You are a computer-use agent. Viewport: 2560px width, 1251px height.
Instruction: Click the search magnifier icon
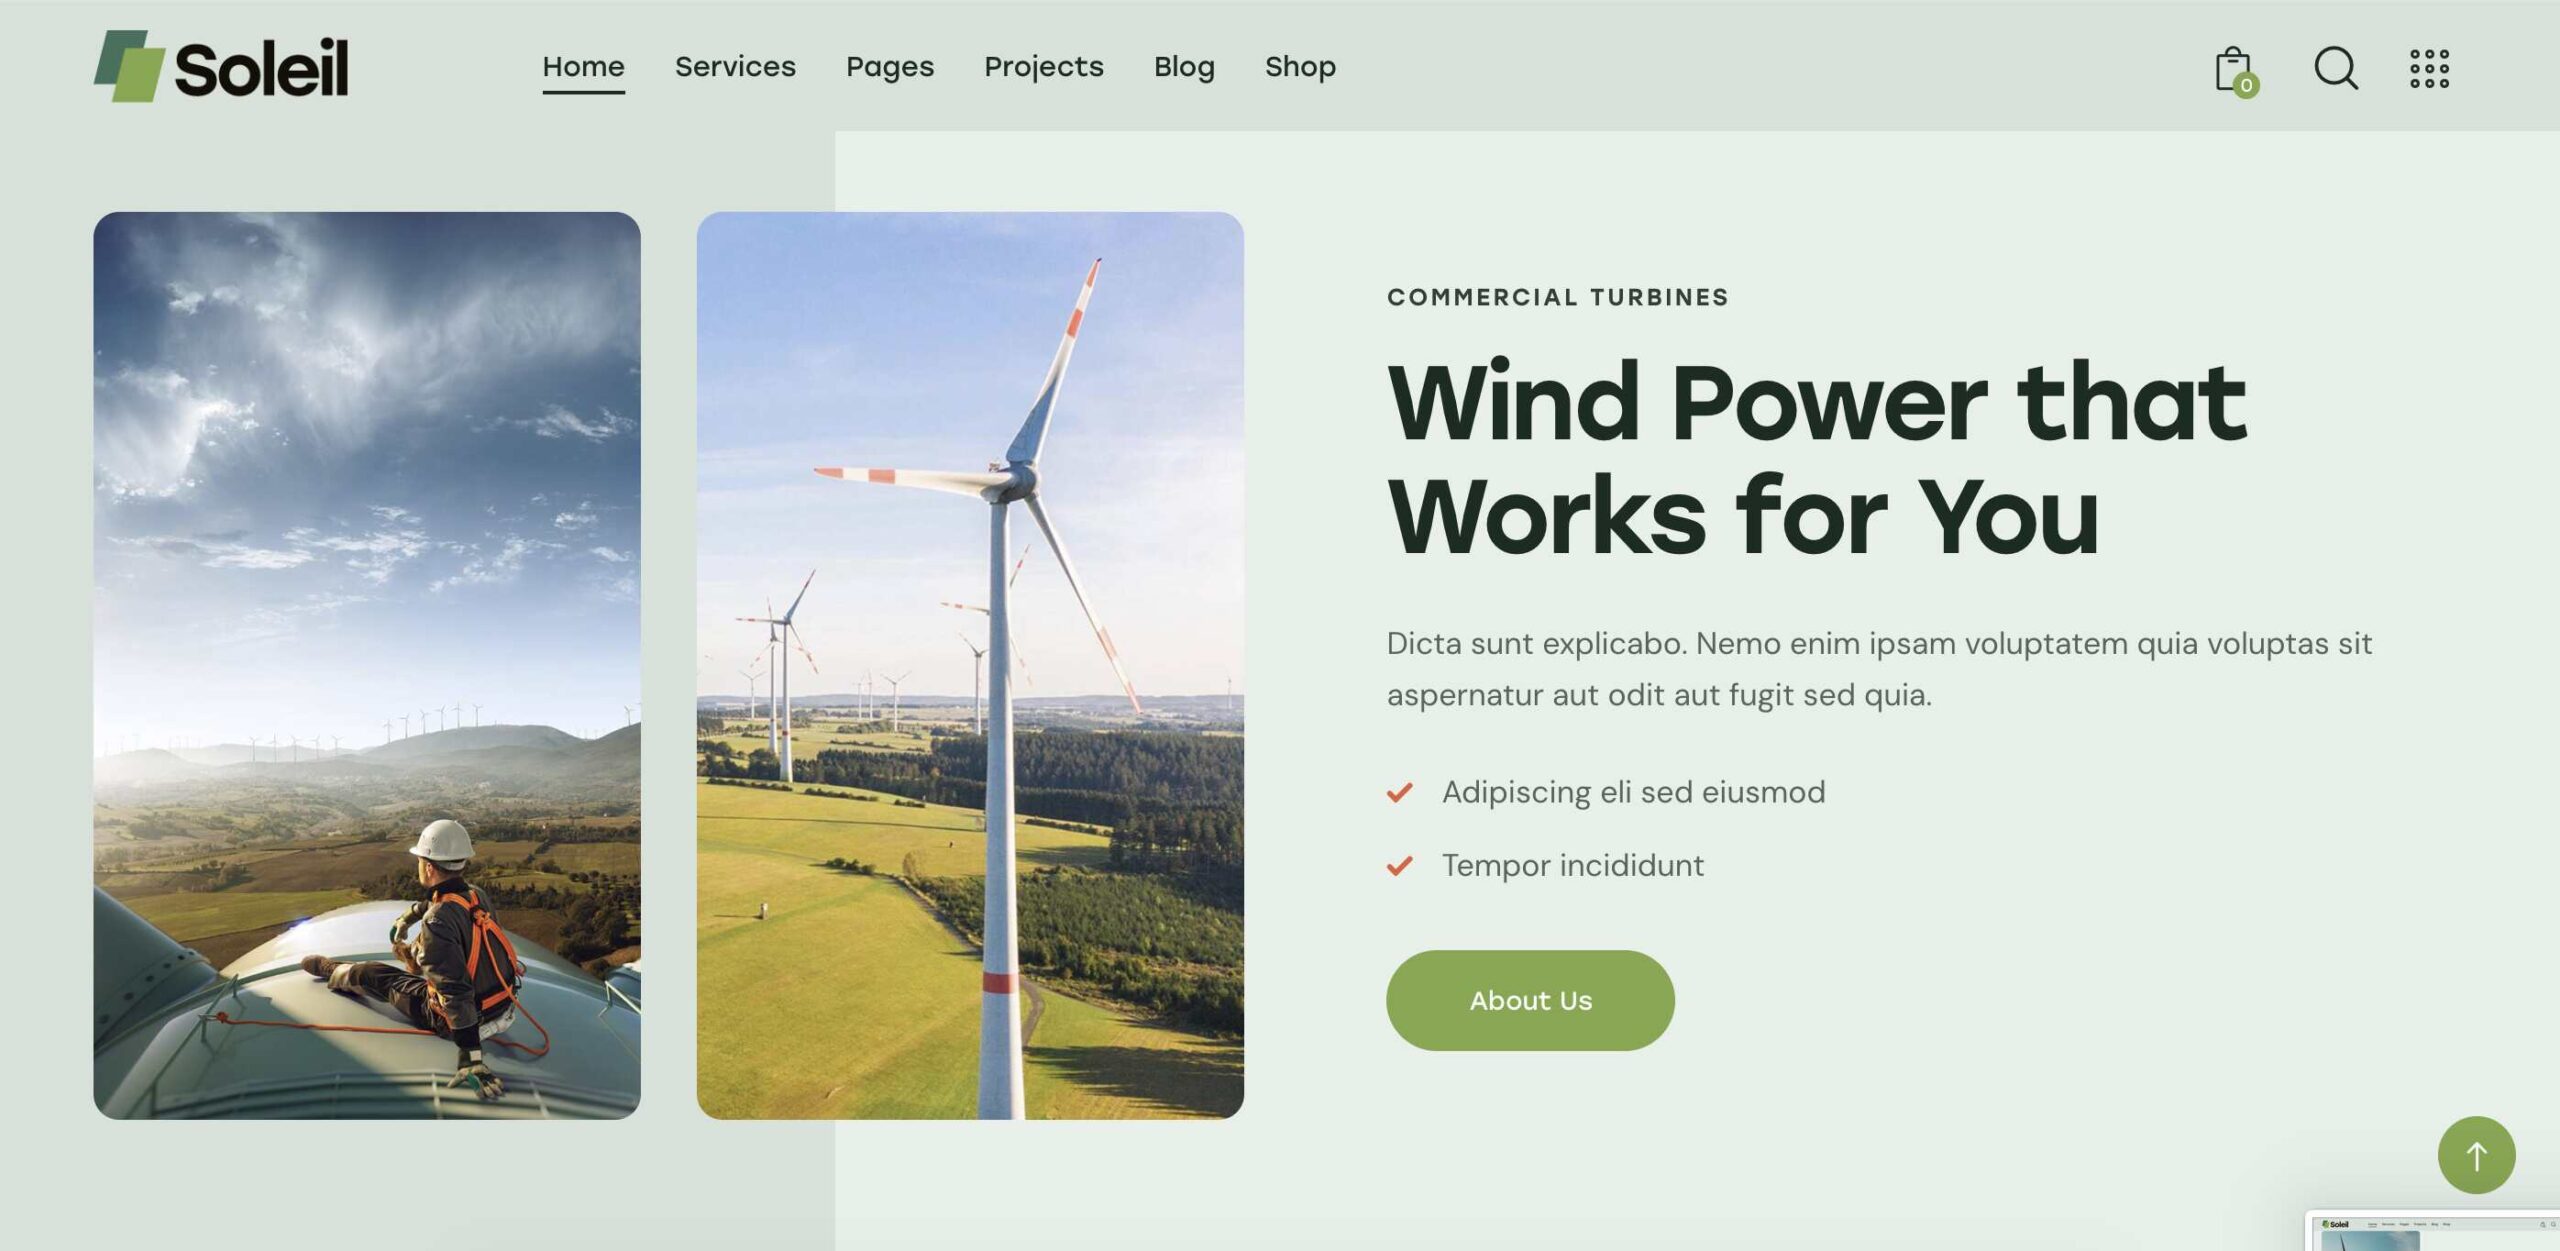click(2336, 69)
